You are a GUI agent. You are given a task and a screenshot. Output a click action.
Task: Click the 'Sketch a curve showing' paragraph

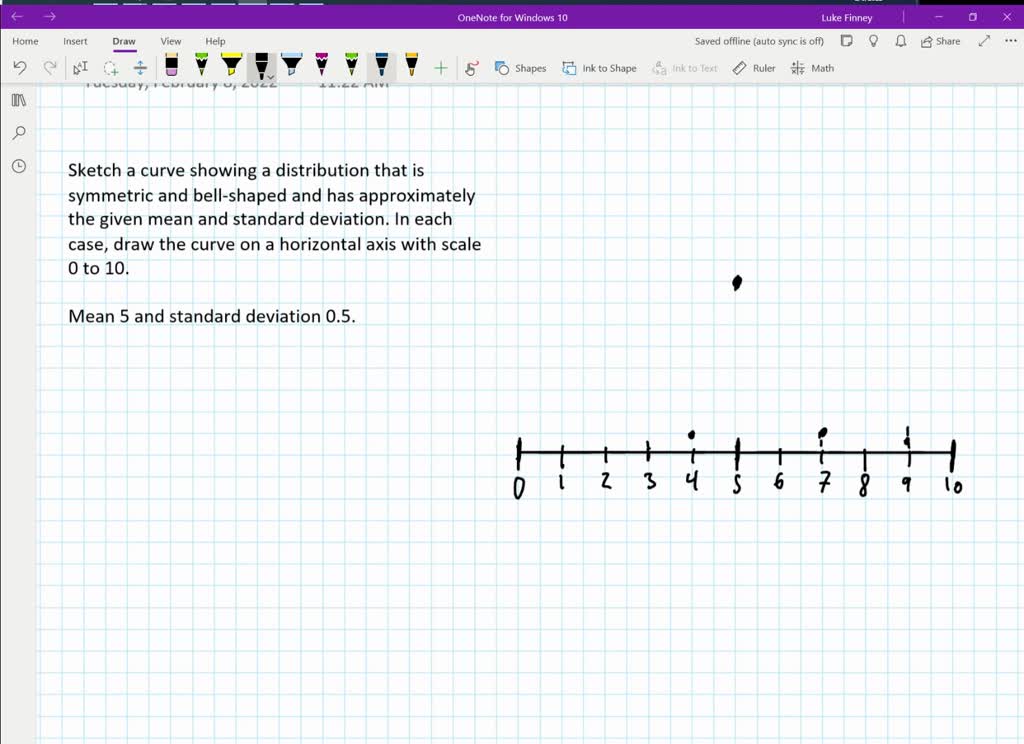pyautogui.click(x=274, y=219)
